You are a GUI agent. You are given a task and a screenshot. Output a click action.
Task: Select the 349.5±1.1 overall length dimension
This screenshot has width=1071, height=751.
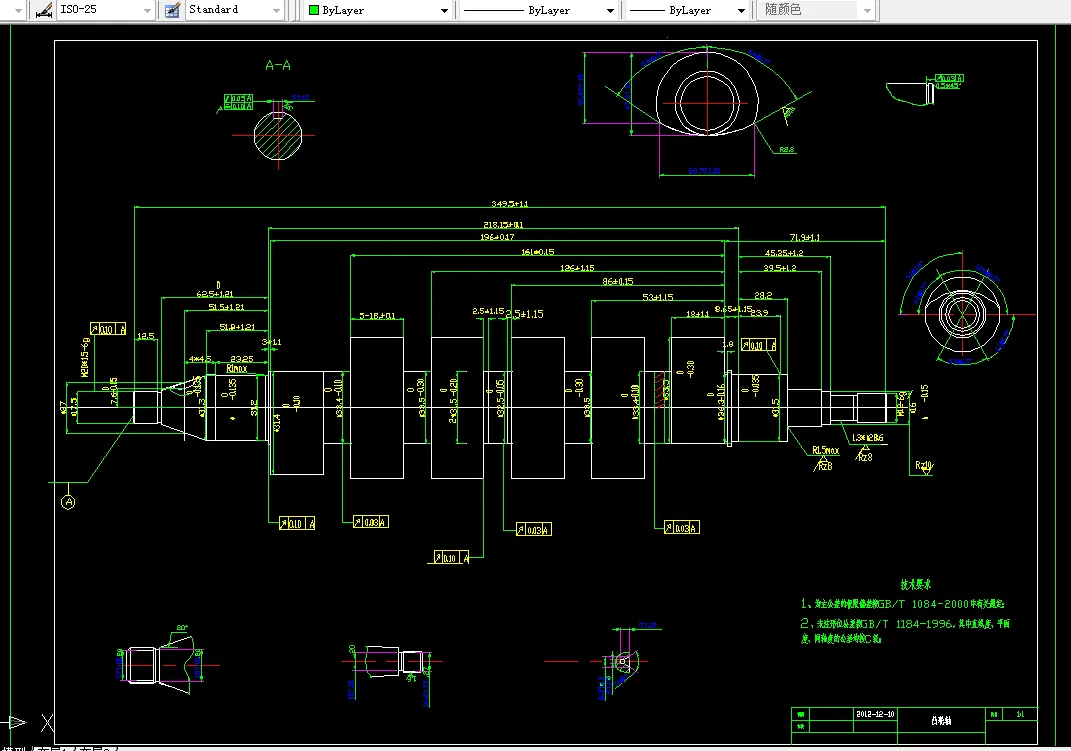510,203
